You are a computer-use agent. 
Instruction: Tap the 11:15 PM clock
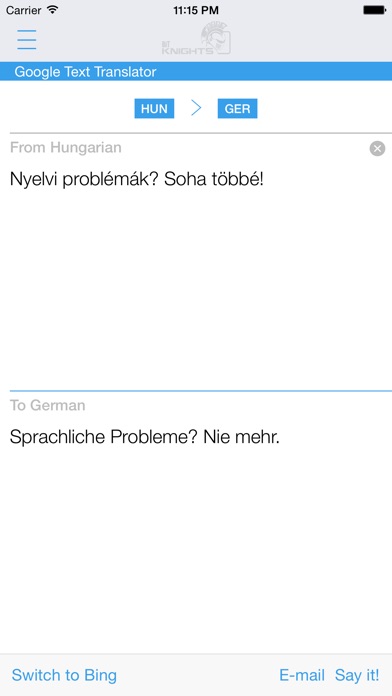coord(196,10)
